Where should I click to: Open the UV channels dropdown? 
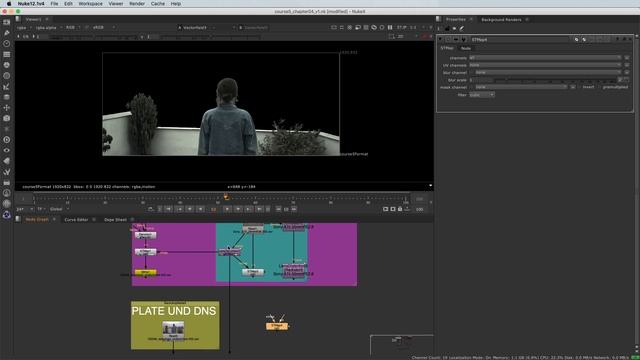click(545, 65)
